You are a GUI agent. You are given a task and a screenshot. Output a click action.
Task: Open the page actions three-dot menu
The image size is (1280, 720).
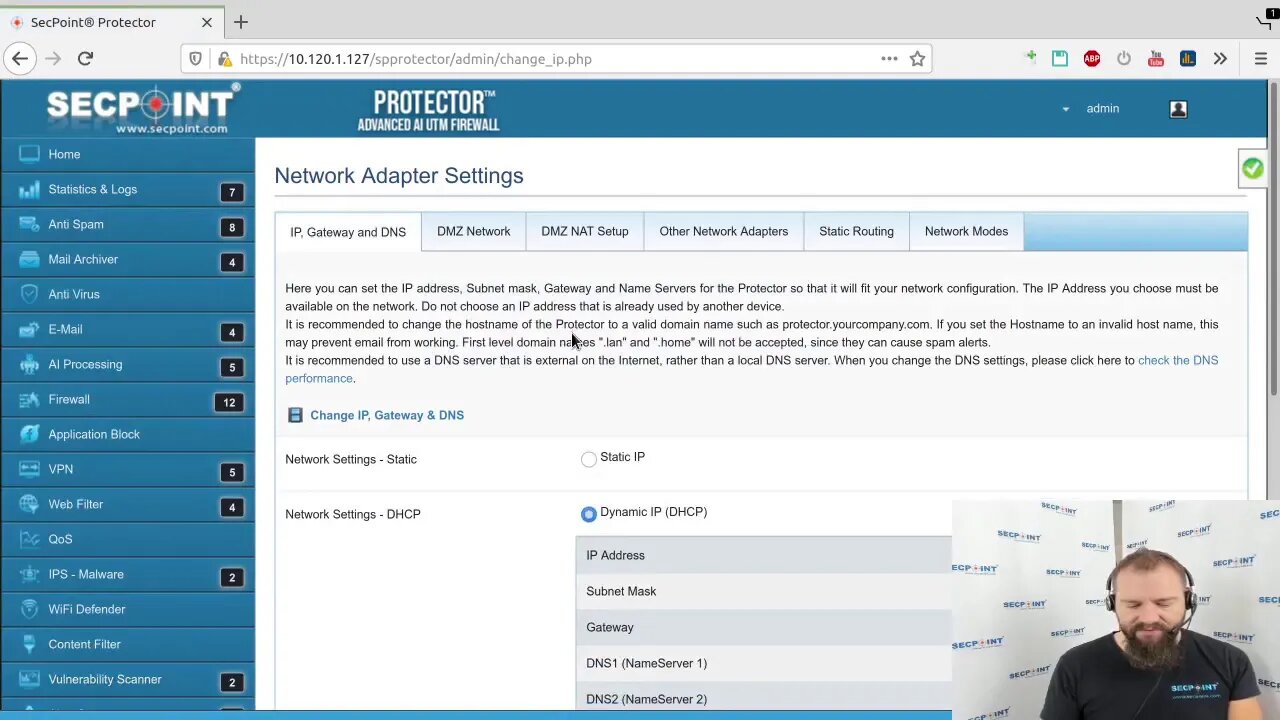(889, 59)
